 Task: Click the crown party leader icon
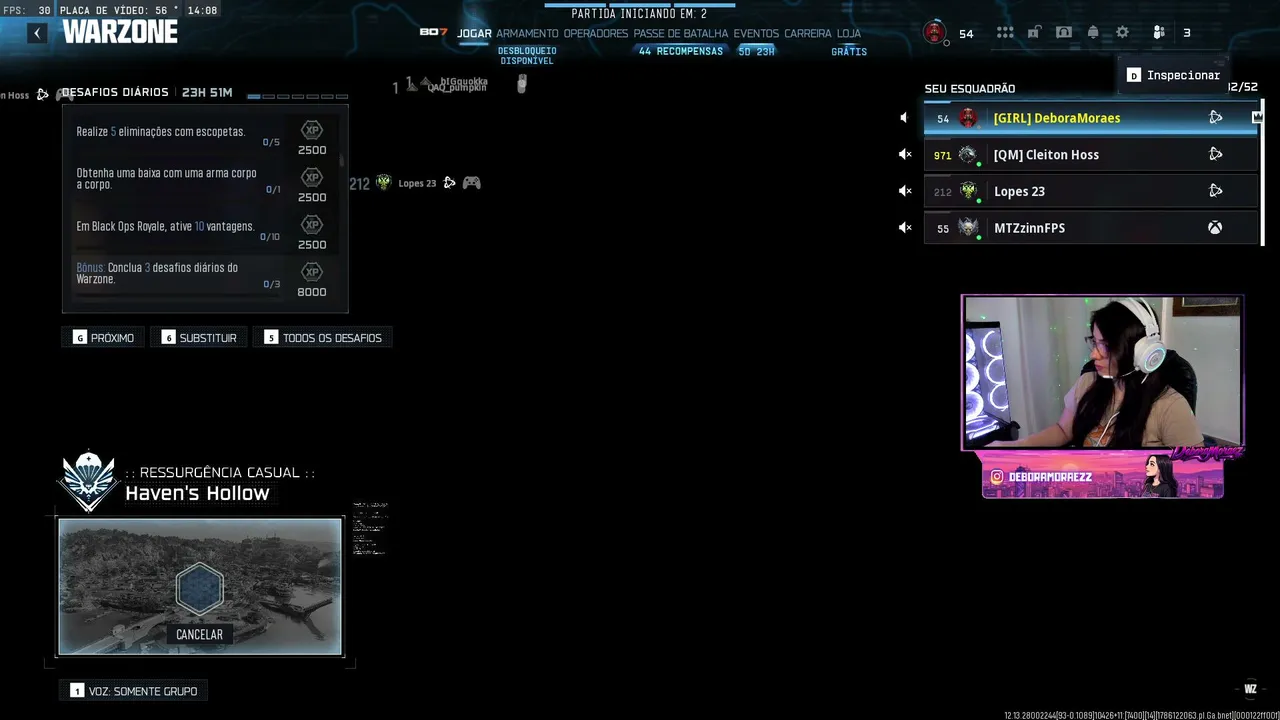[1257, 117]
